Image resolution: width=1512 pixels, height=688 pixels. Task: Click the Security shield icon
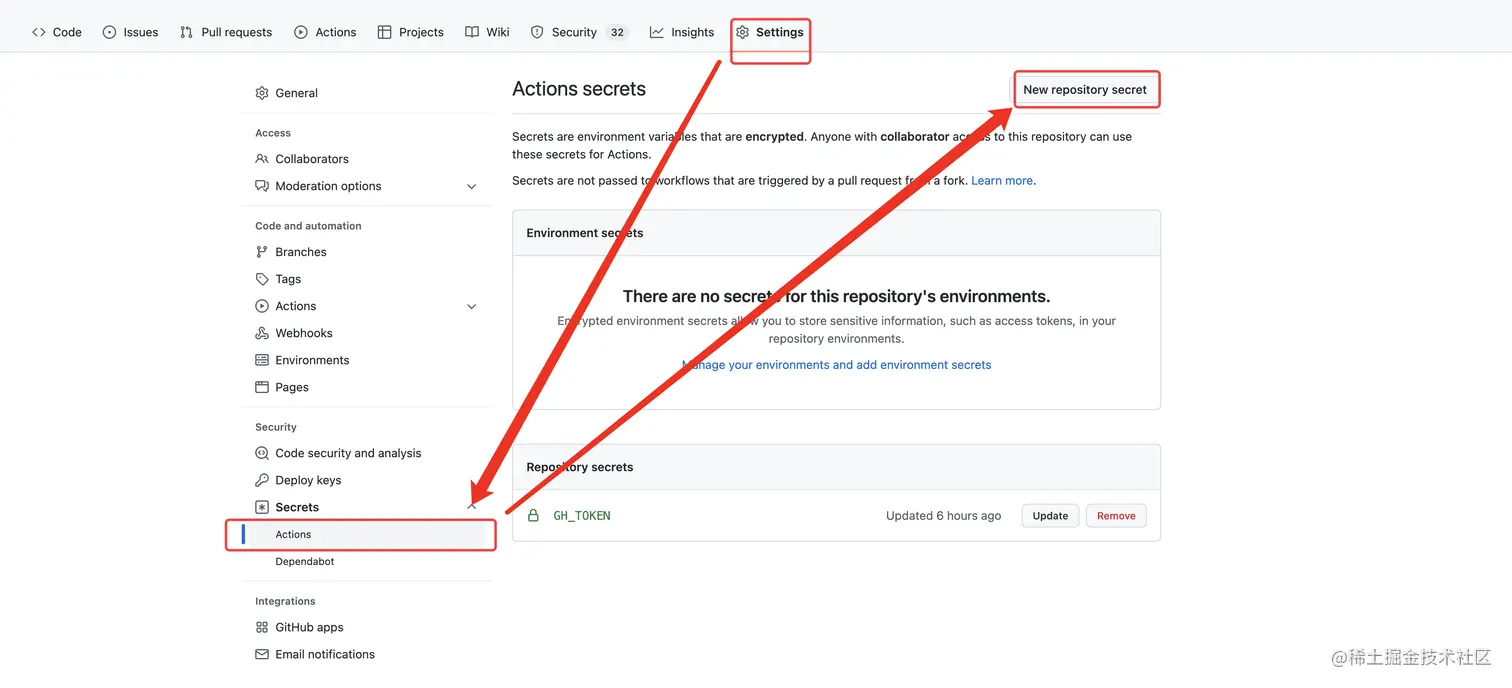click(x=537, y=32)
